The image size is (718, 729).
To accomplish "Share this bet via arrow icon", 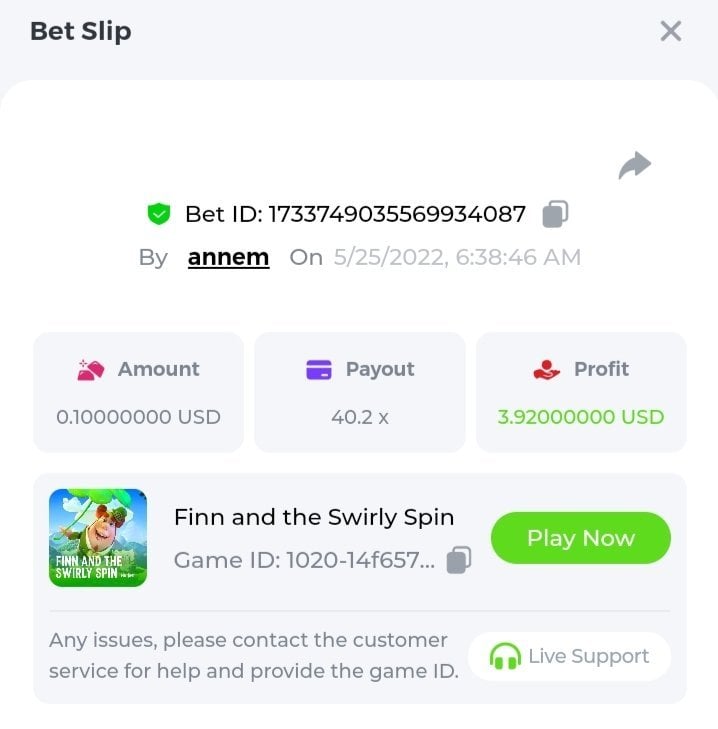I will (634, 165).
